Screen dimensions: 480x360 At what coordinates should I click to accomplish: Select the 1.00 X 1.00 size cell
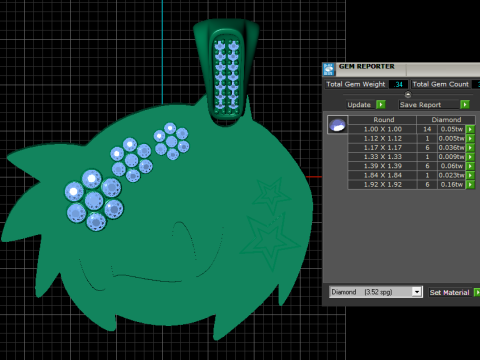[x=383, y=129]
